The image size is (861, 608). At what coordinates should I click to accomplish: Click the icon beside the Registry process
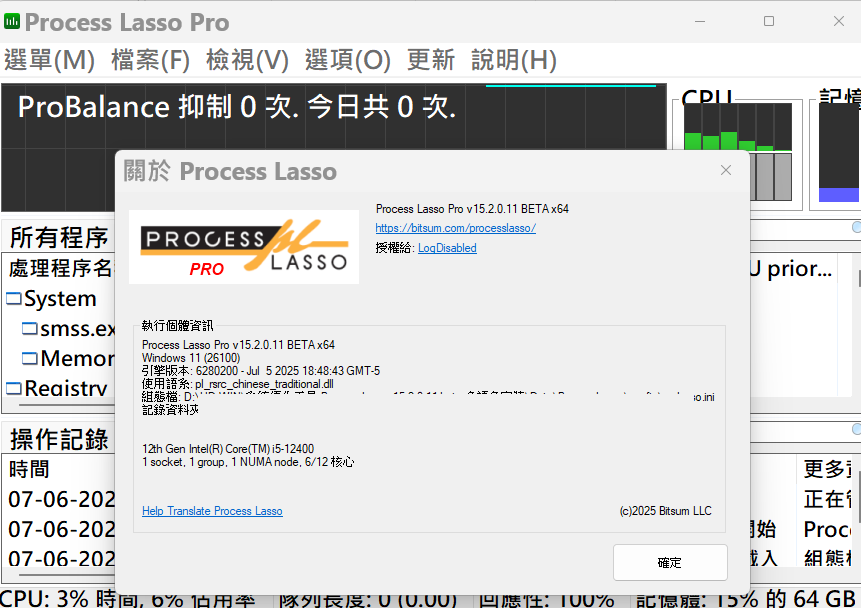pyautogui.click(x=14, y=388)
